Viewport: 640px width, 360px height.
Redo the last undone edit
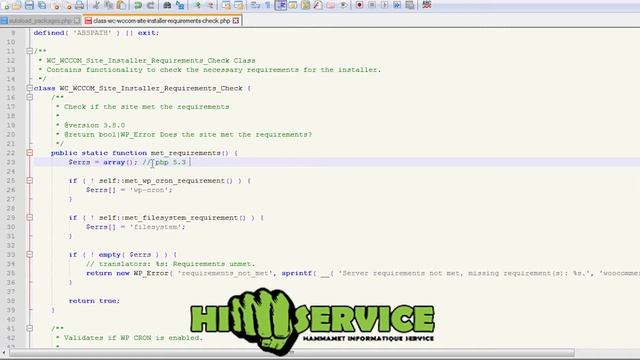[150, 5]
